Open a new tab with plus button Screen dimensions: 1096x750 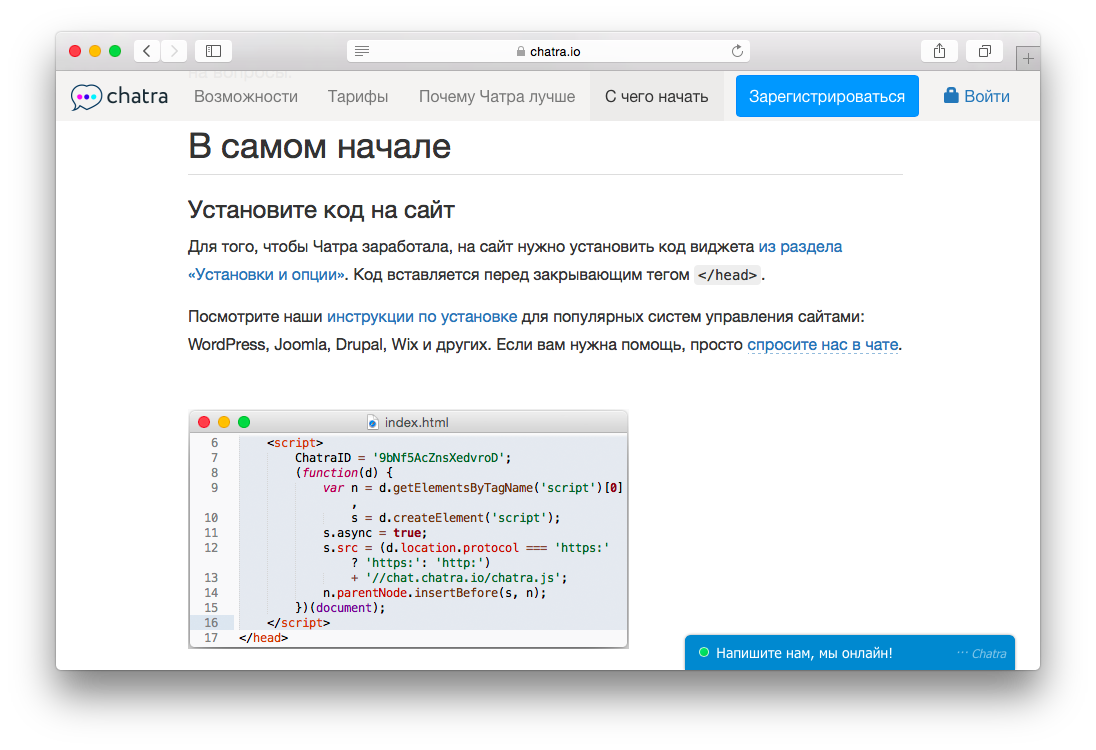(1027, 59)
